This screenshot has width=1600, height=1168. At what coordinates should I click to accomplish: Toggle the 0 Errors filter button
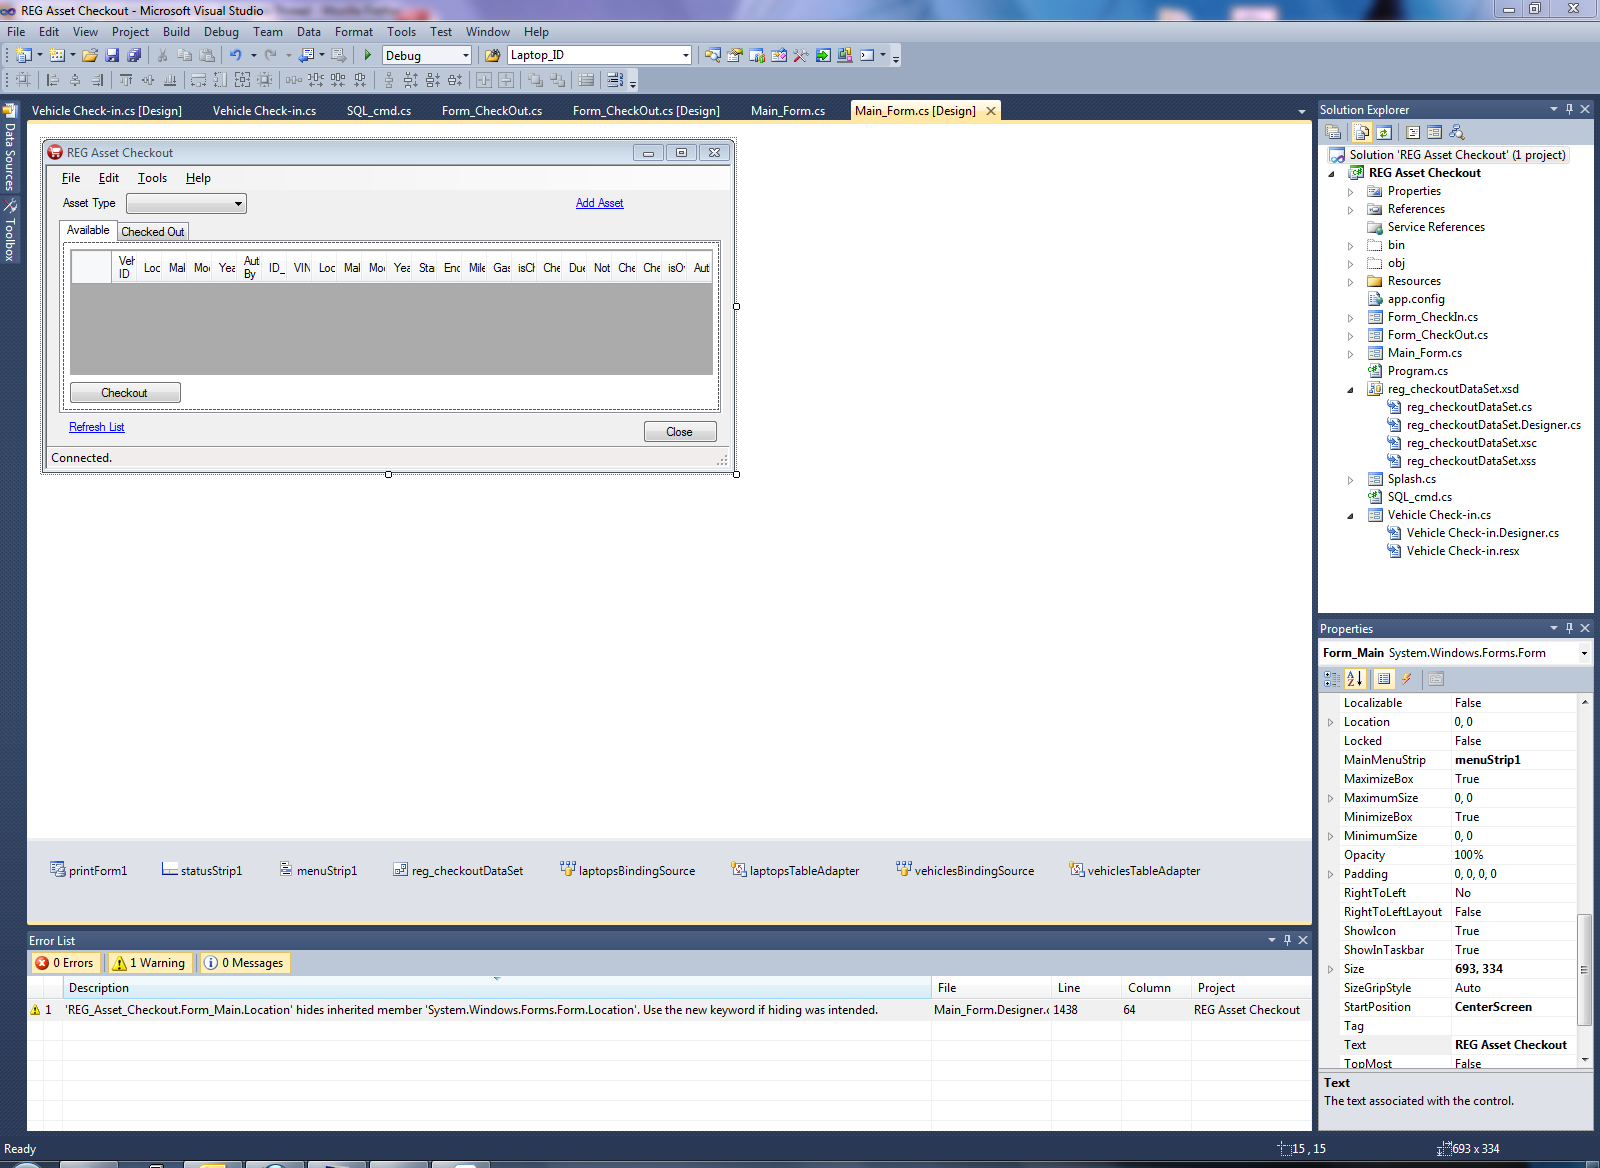click(x=65, y=963)
